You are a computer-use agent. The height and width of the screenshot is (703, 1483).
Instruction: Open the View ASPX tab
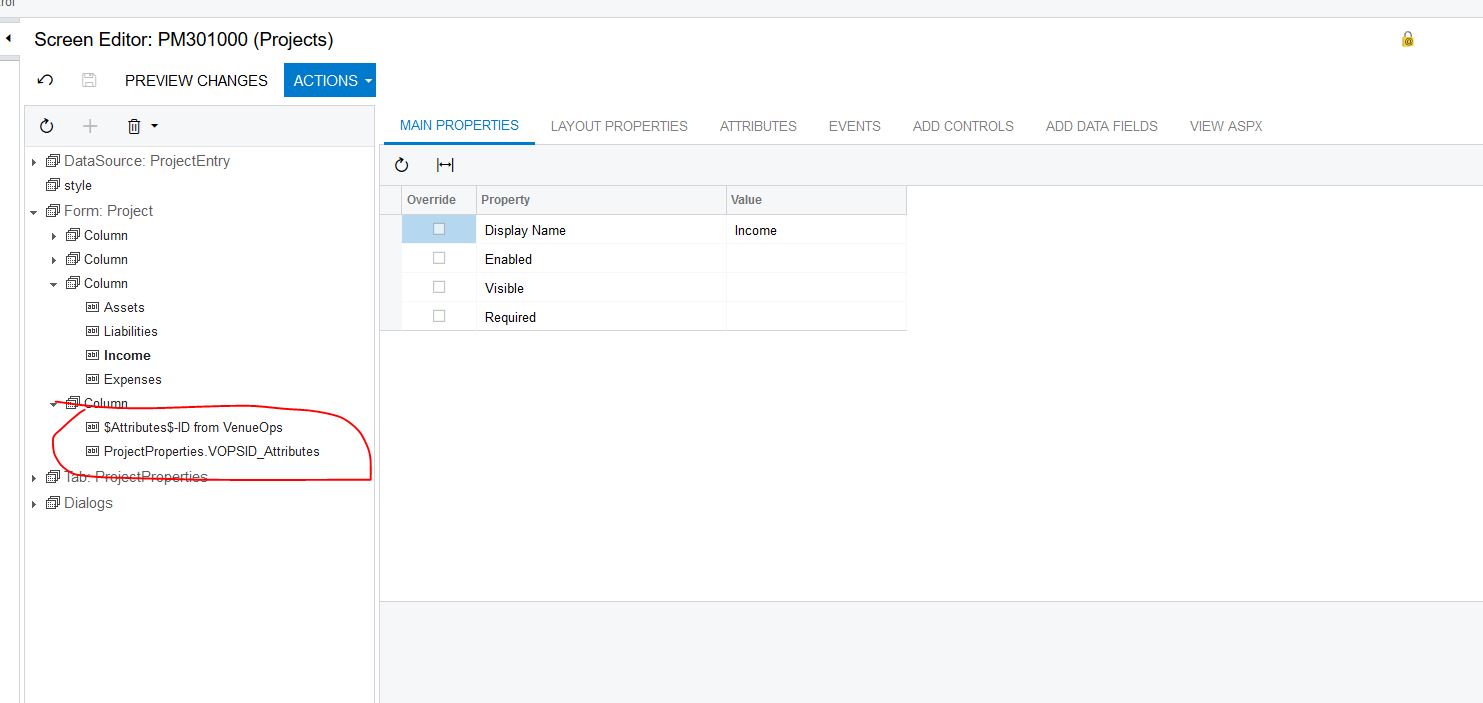pos(1226,126)
